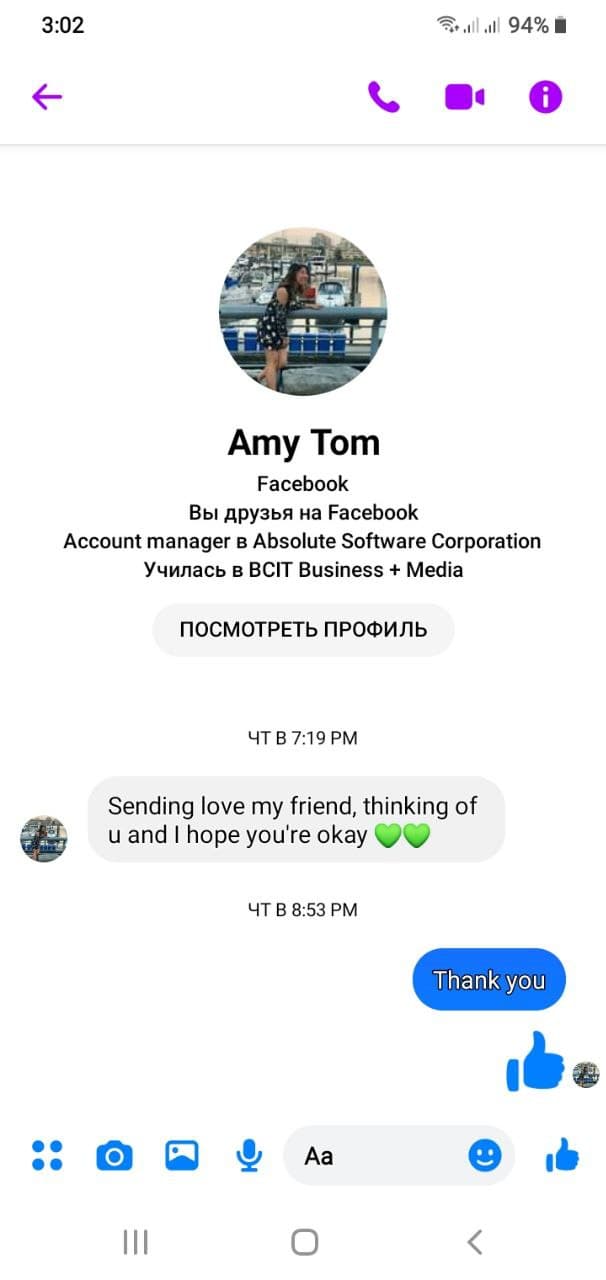
Task: Tap Amy Tom name heading
Action: (303, 442)
